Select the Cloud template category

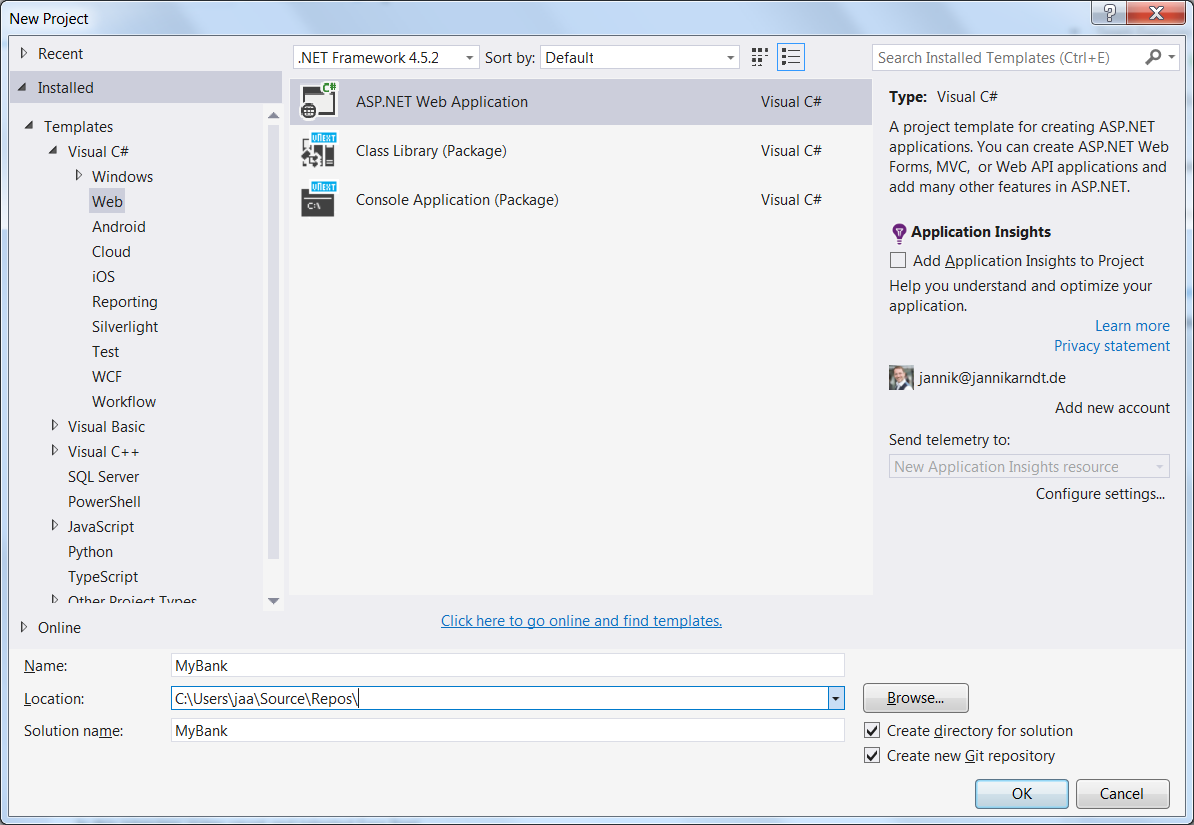[x=111, y=251]
